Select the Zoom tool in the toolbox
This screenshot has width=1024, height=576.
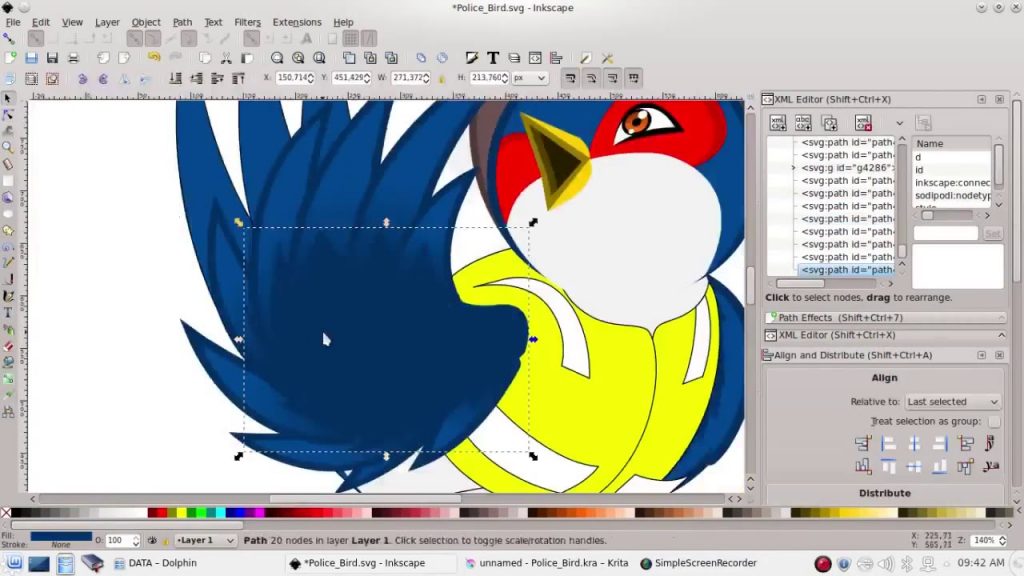(x=8, y=147)
